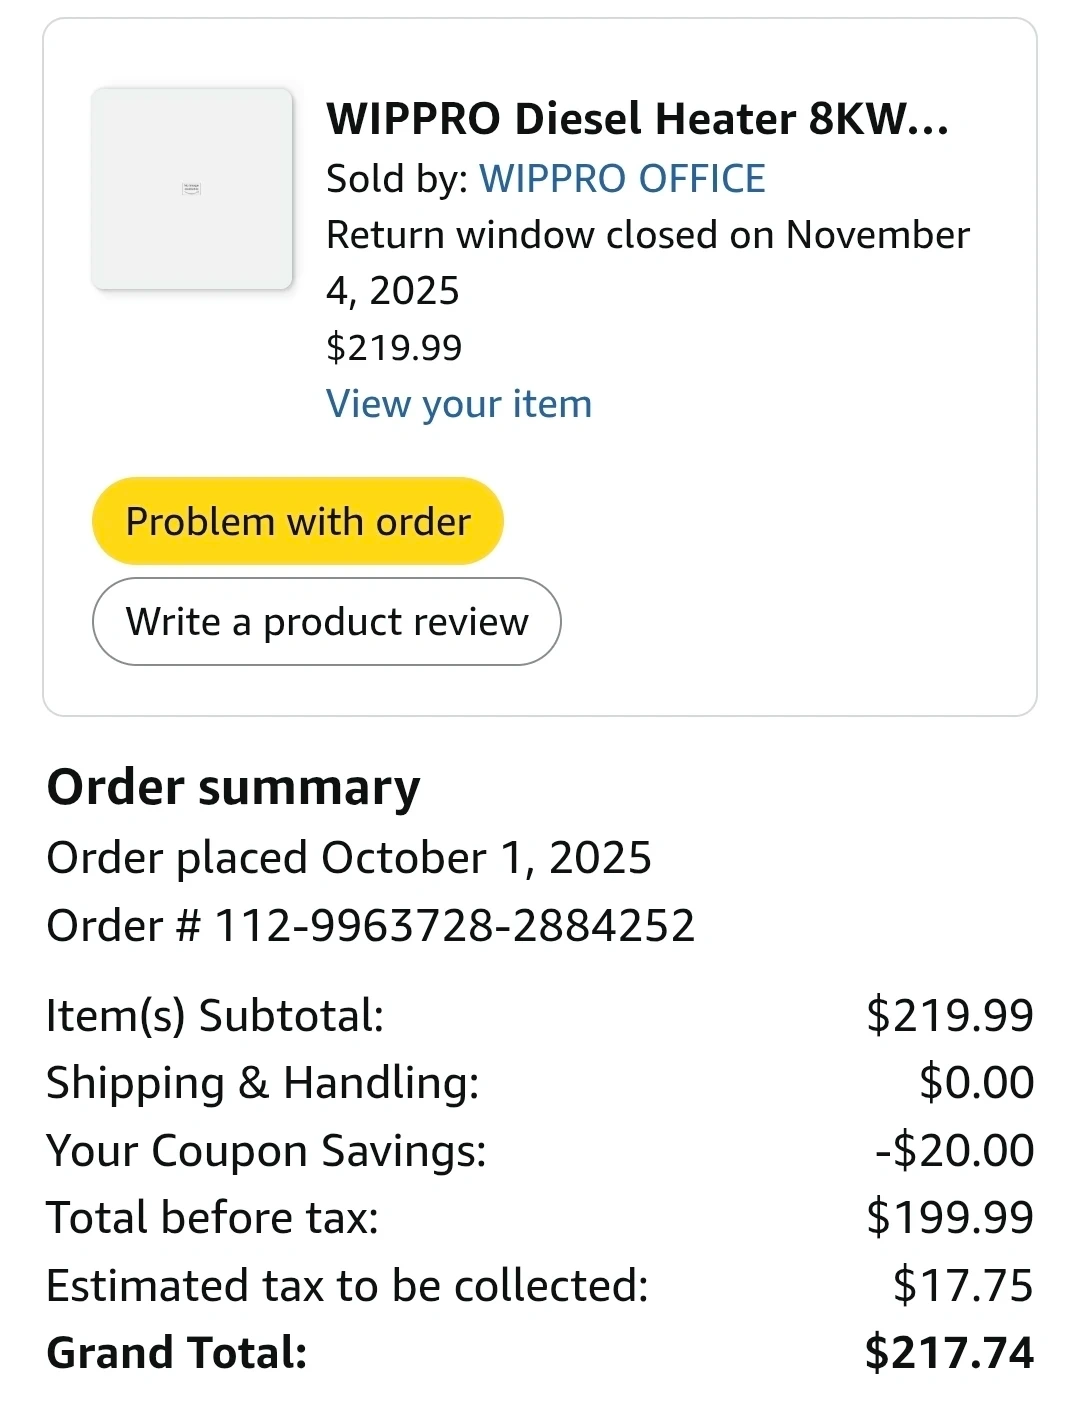Screen dimensions: 1080x1417
Task: Click the return window closed notice
Action: [x=647, y=262]
